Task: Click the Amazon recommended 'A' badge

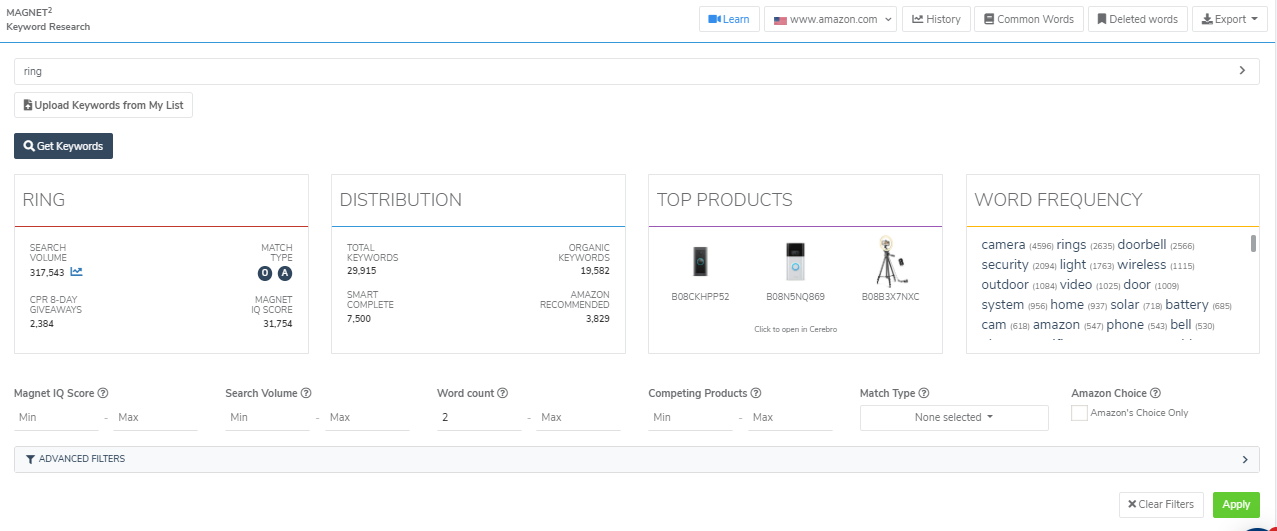Action: [285, 273]
